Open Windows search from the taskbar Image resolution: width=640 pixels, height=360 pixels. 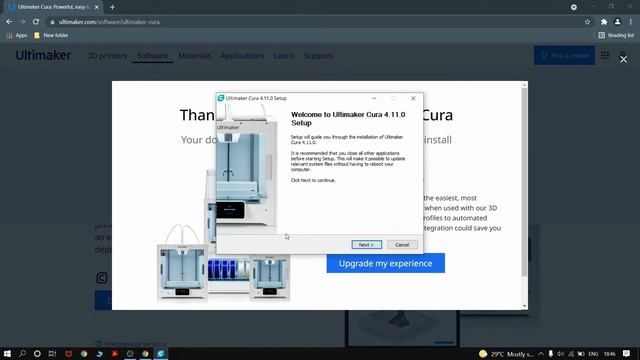pyautogui.click(x=22, y=353)
